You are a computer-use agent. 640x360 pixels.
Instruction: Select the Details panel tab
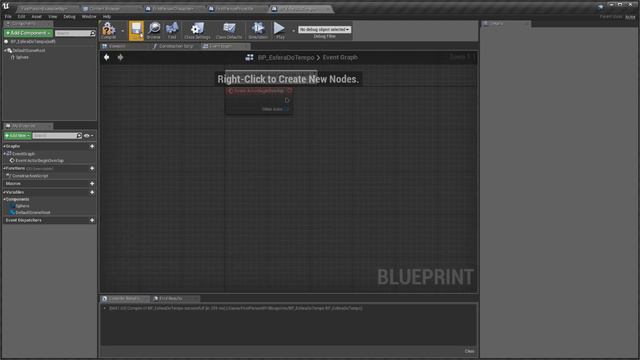pos(505,24)
